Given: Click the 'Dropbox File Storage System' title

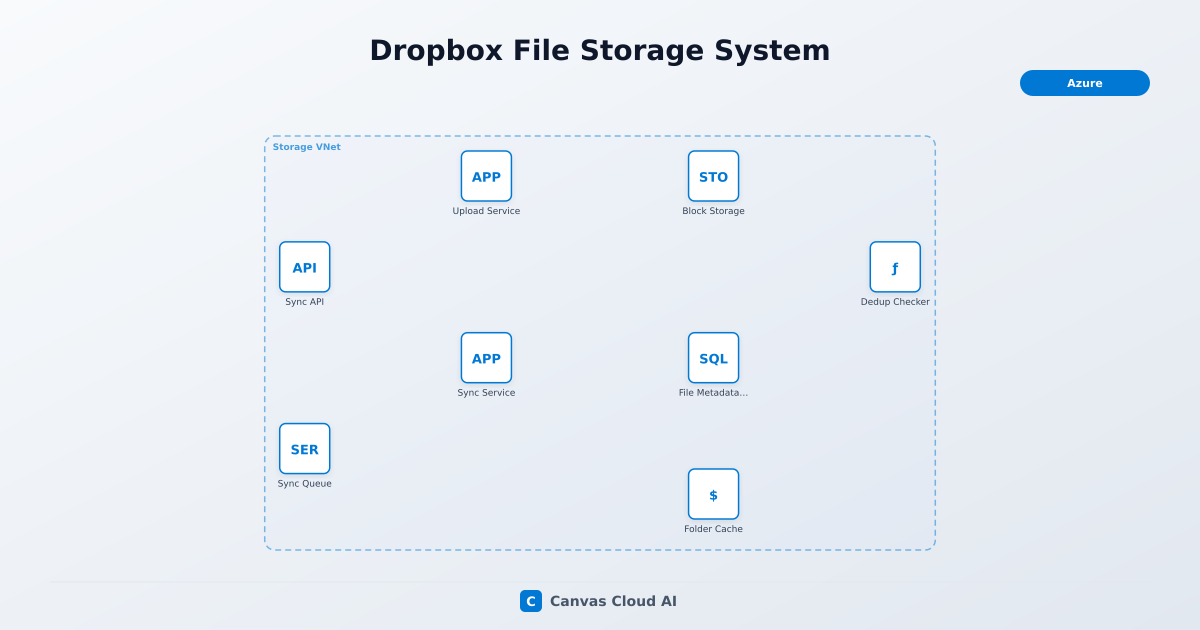Looking at the screenshot, I should [600, 50].
